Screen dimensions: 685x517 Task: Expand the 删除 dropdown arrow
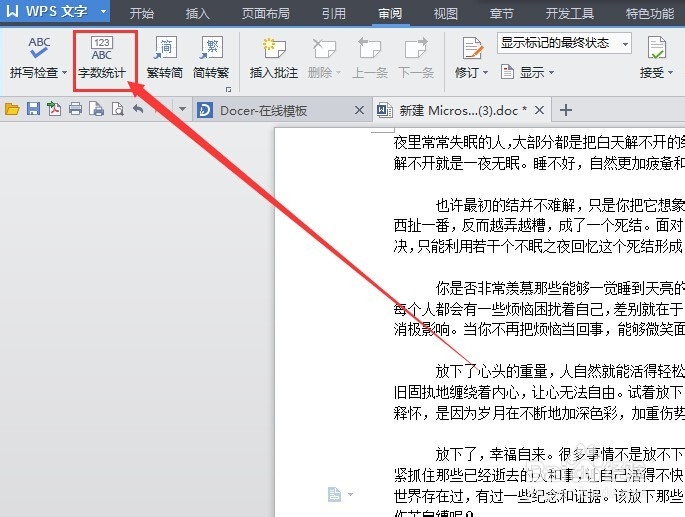pyautogui.click(x=338, y=73)
